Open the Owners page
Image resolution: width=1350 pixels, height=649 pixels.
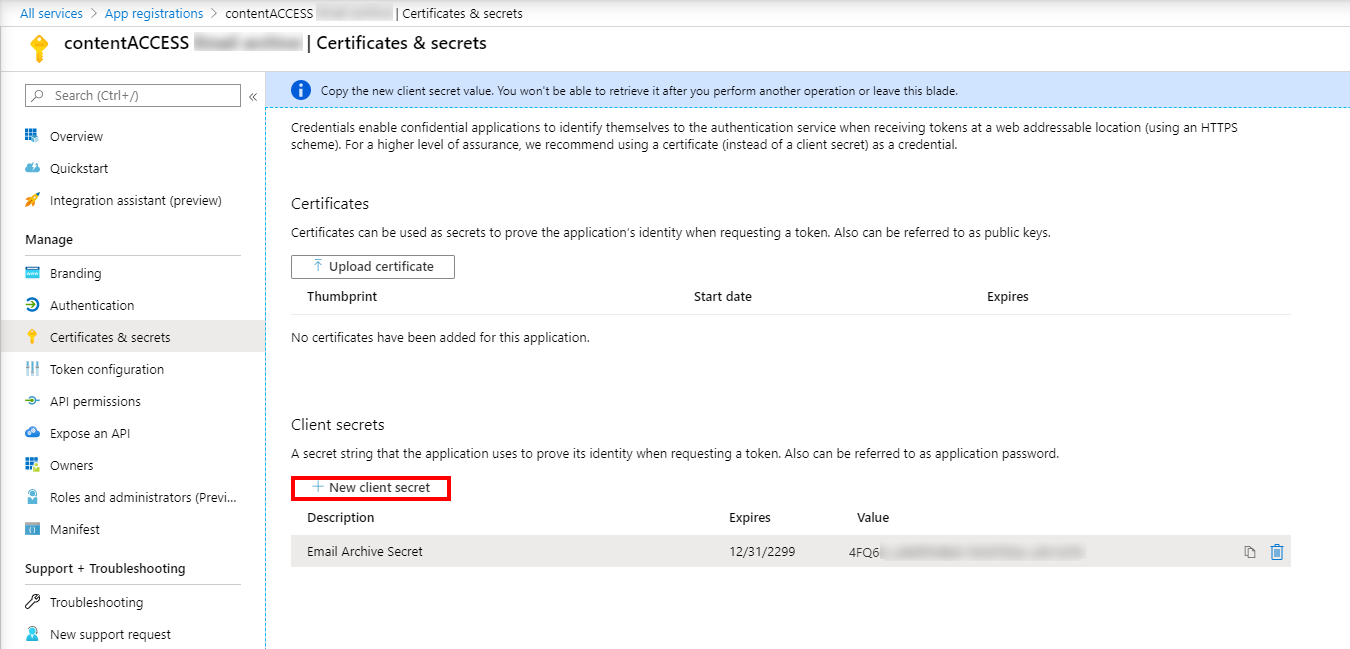[x=72, y=465]
